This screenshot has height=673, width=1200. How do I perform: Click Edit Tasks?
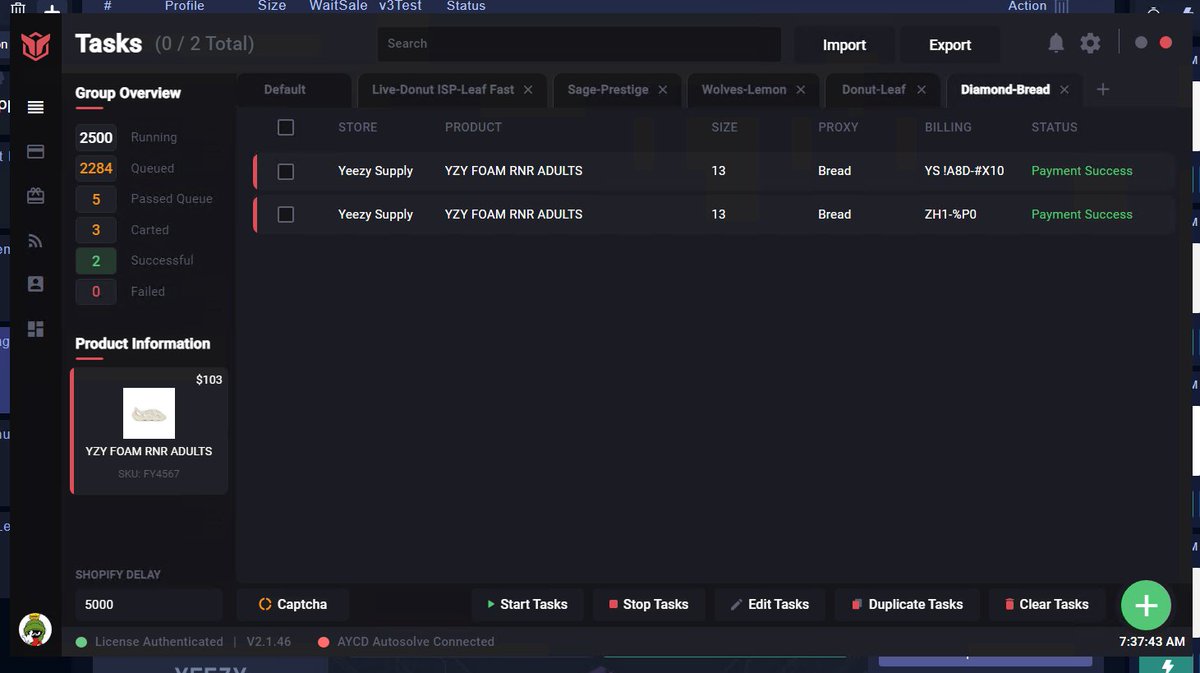[x=769, y=604]
